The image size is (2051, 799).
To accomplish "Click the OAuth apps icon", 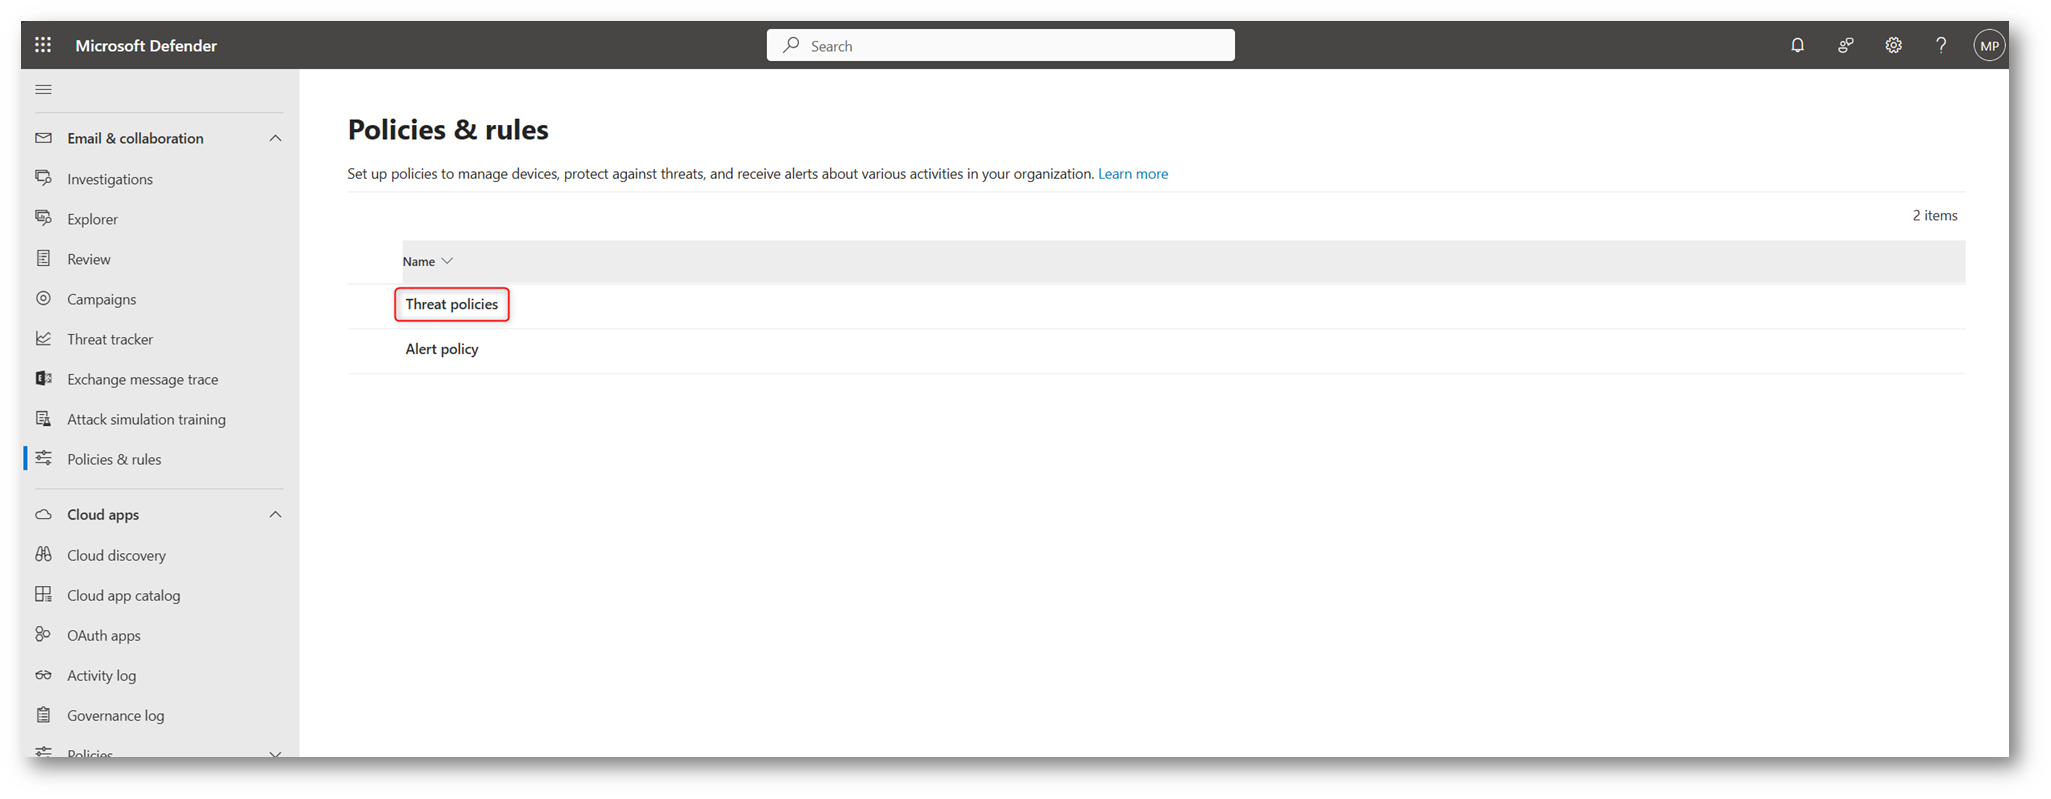I will coord(43,634).
